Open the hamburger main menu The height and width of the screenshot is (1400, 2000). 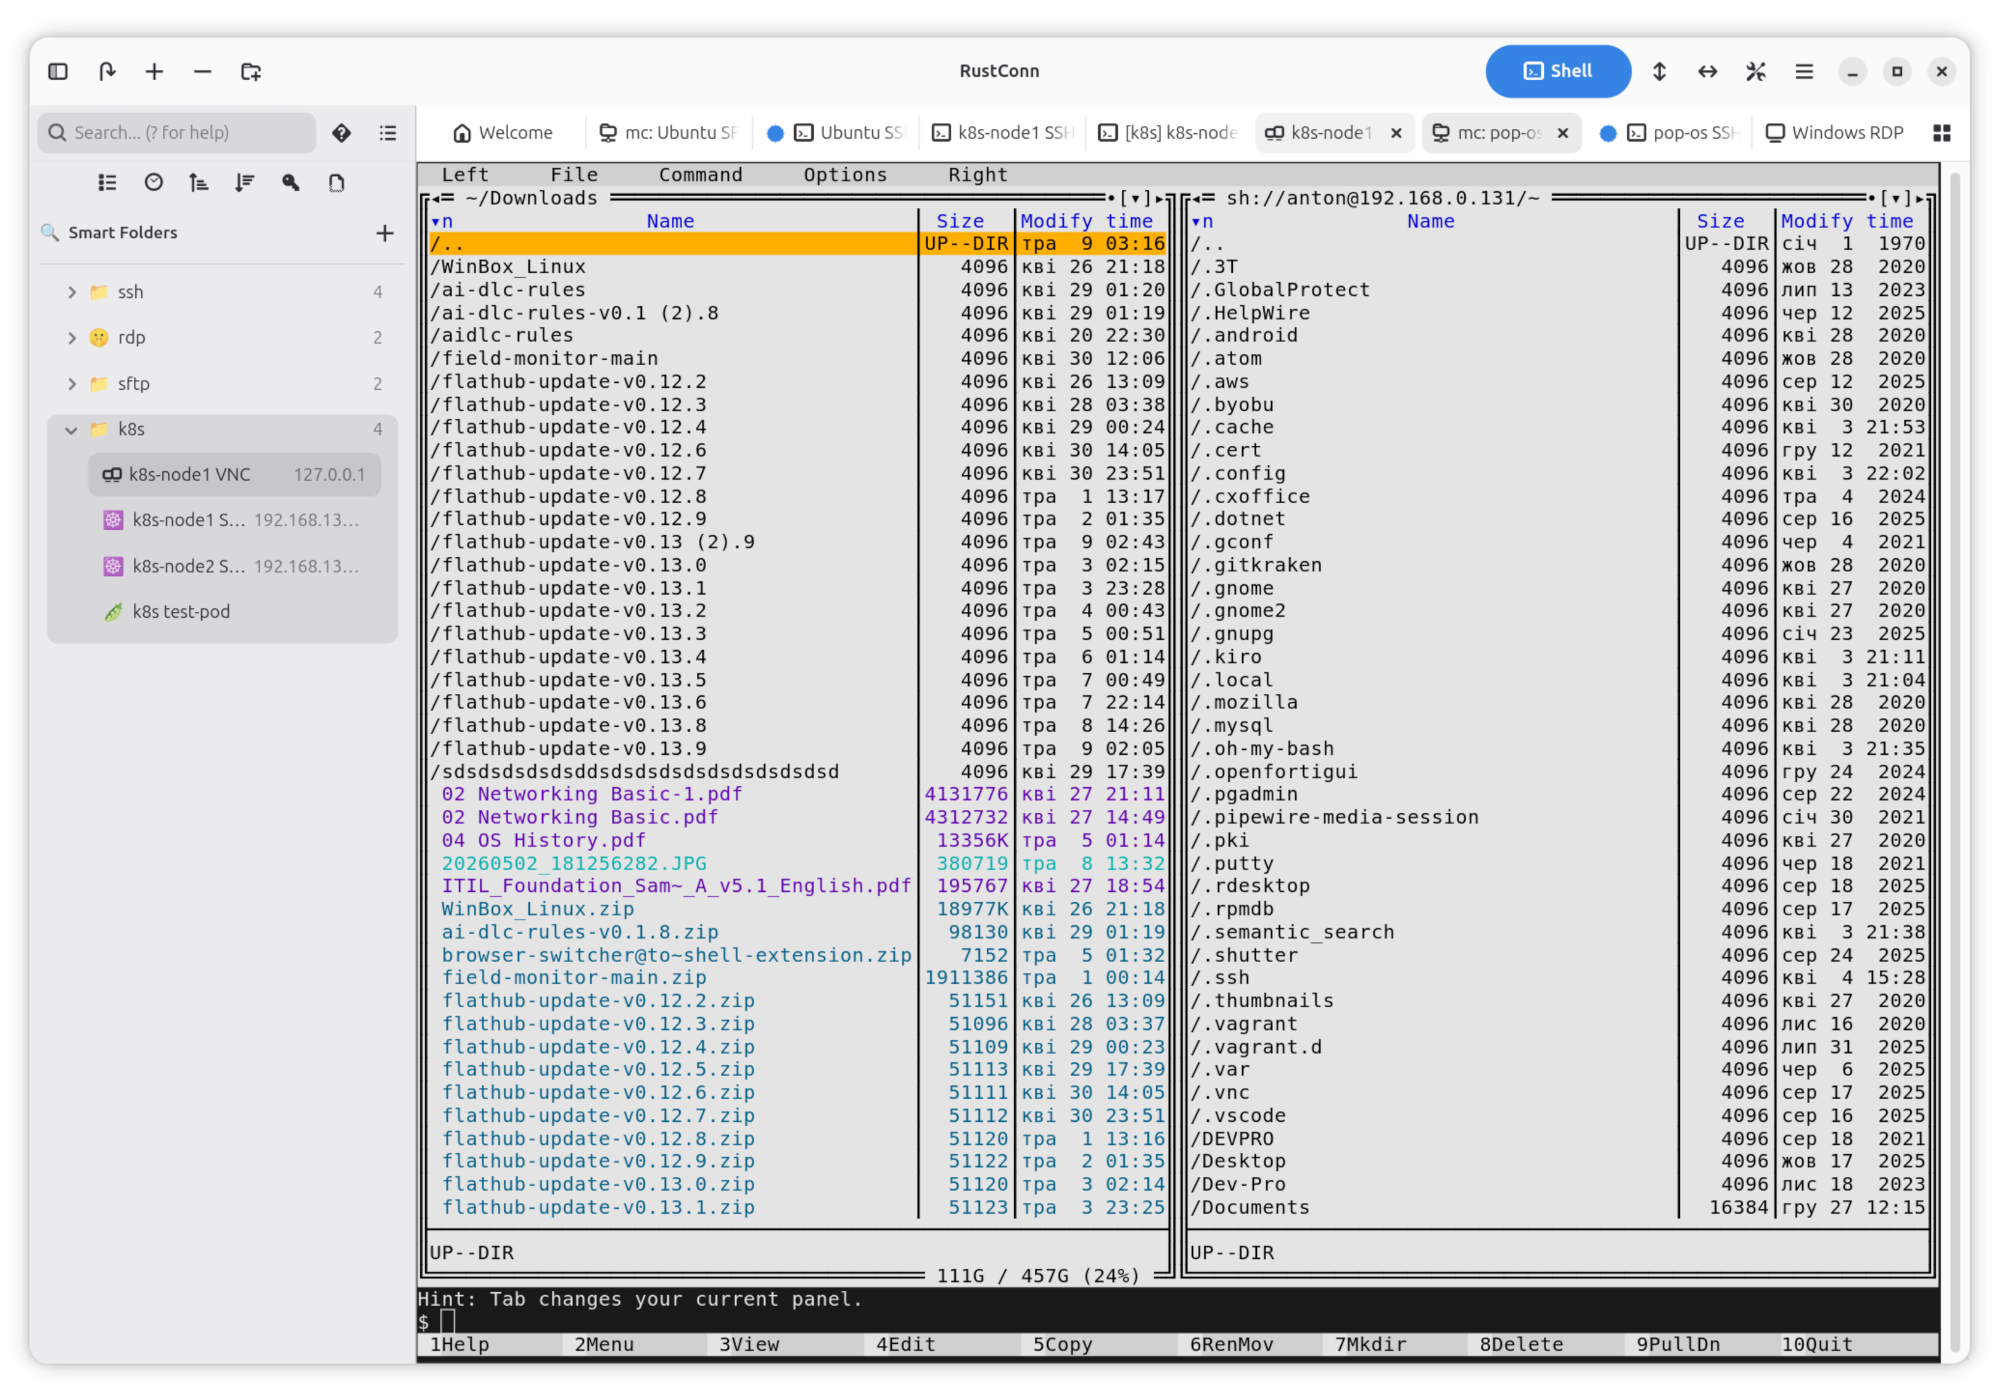(x=1804, y=71)
